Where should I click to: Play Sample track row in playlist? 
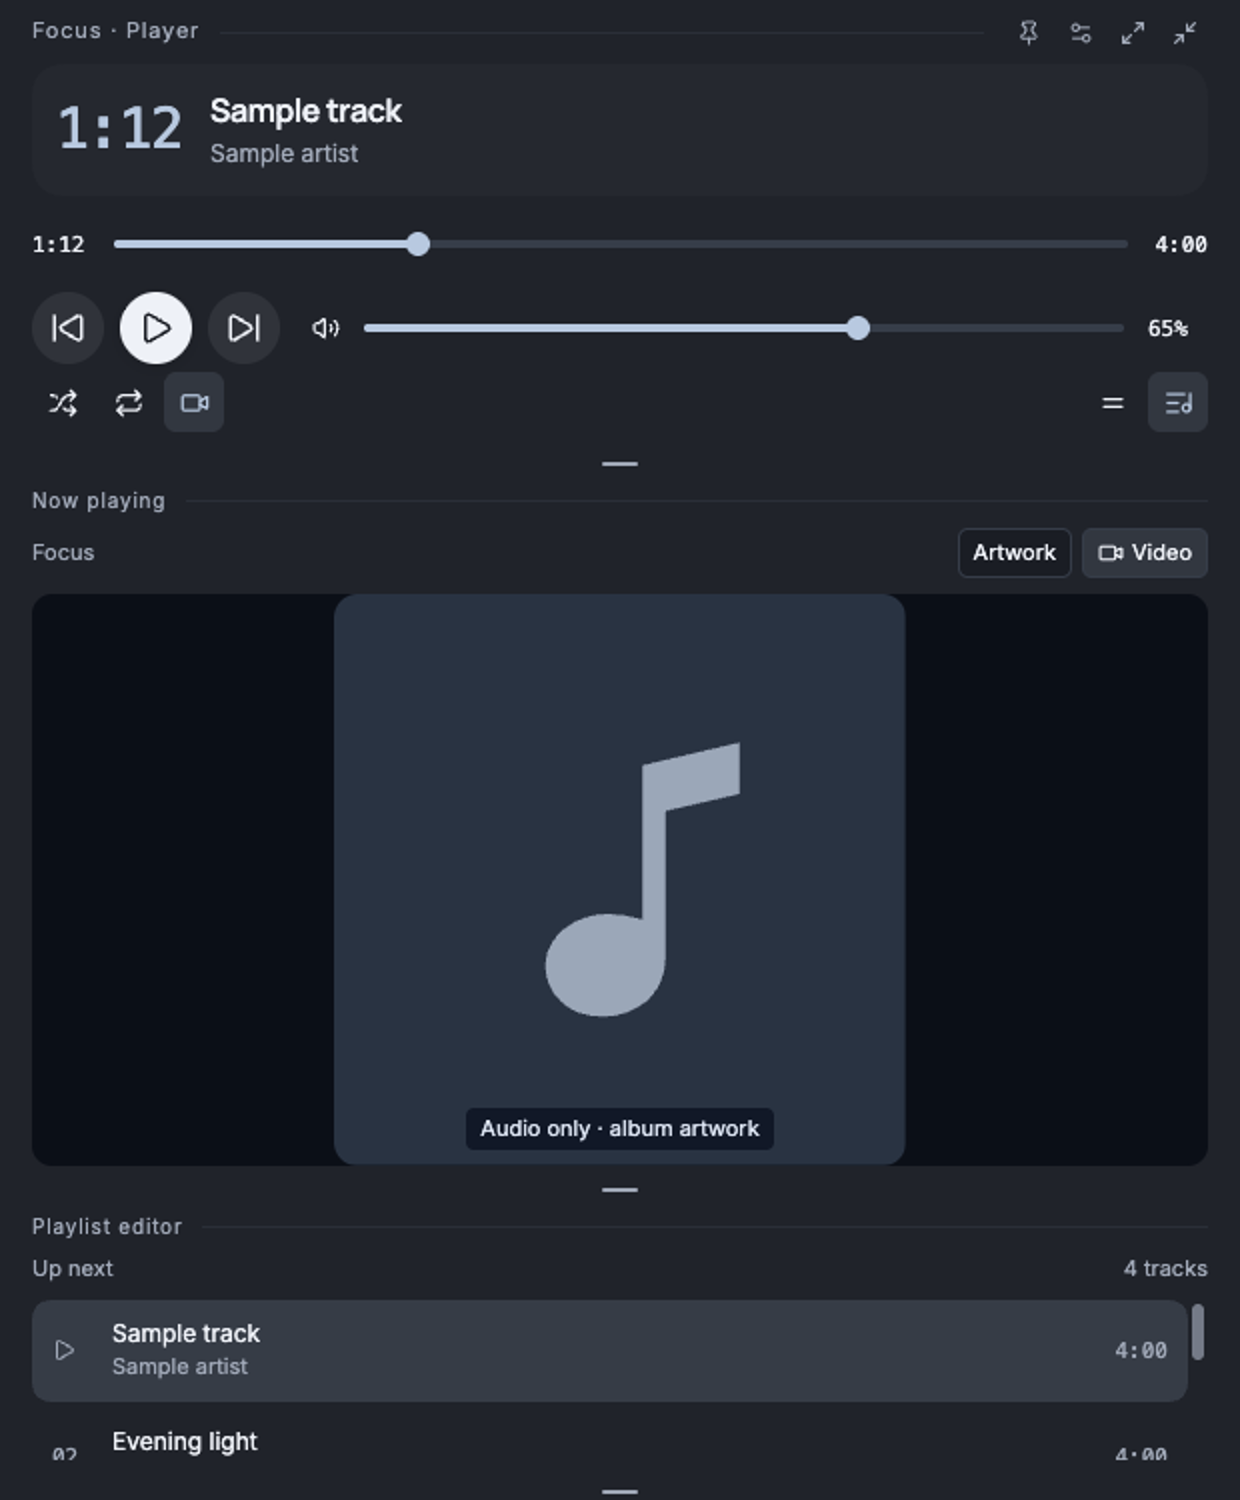pos(64,1351)
